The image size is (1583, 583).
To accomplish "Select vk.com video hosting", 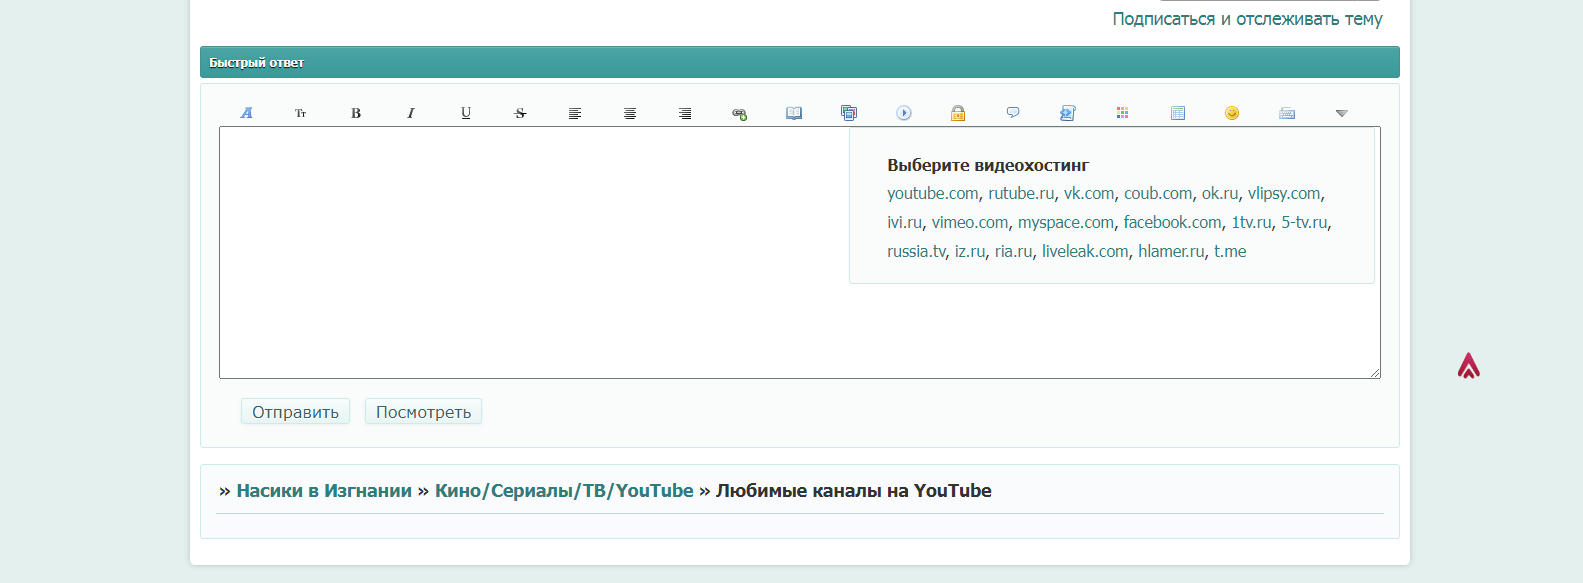I will click(1089, 193).
